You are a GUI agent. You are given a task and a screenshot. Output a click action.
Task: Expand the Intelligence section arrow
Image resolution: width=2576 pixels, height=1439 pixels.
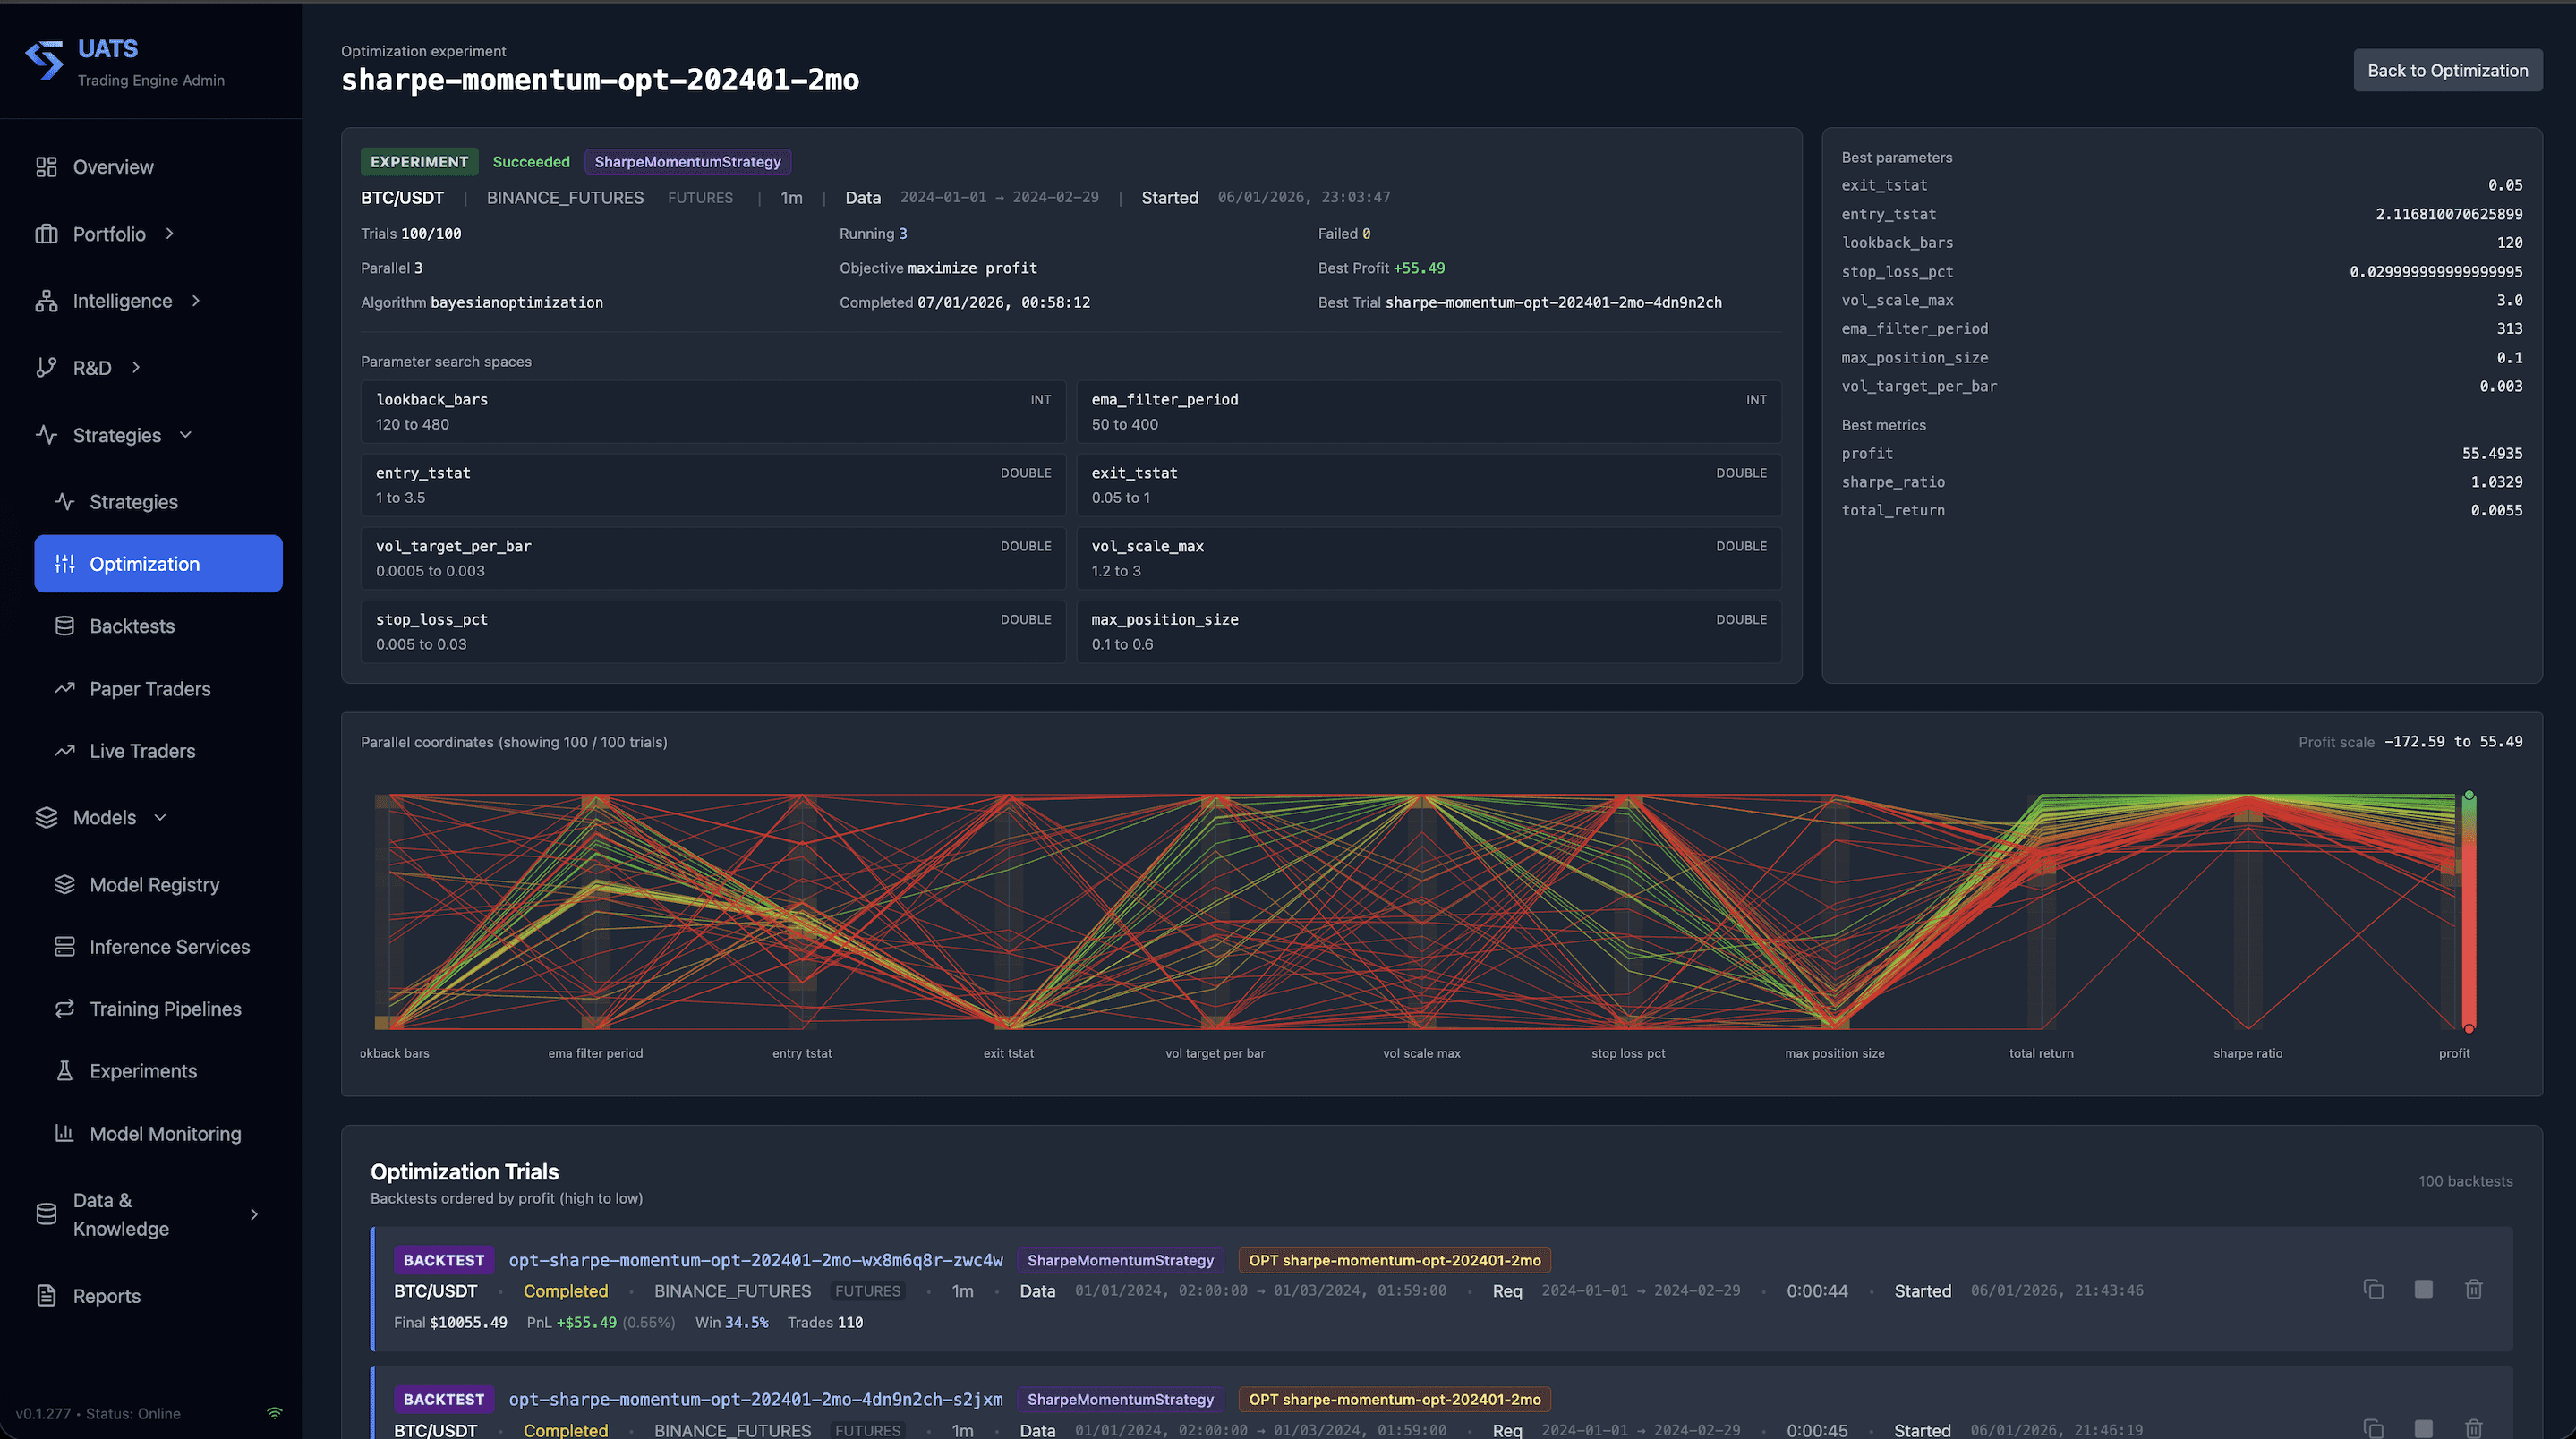pyautogui.click(x=196, y=301)
